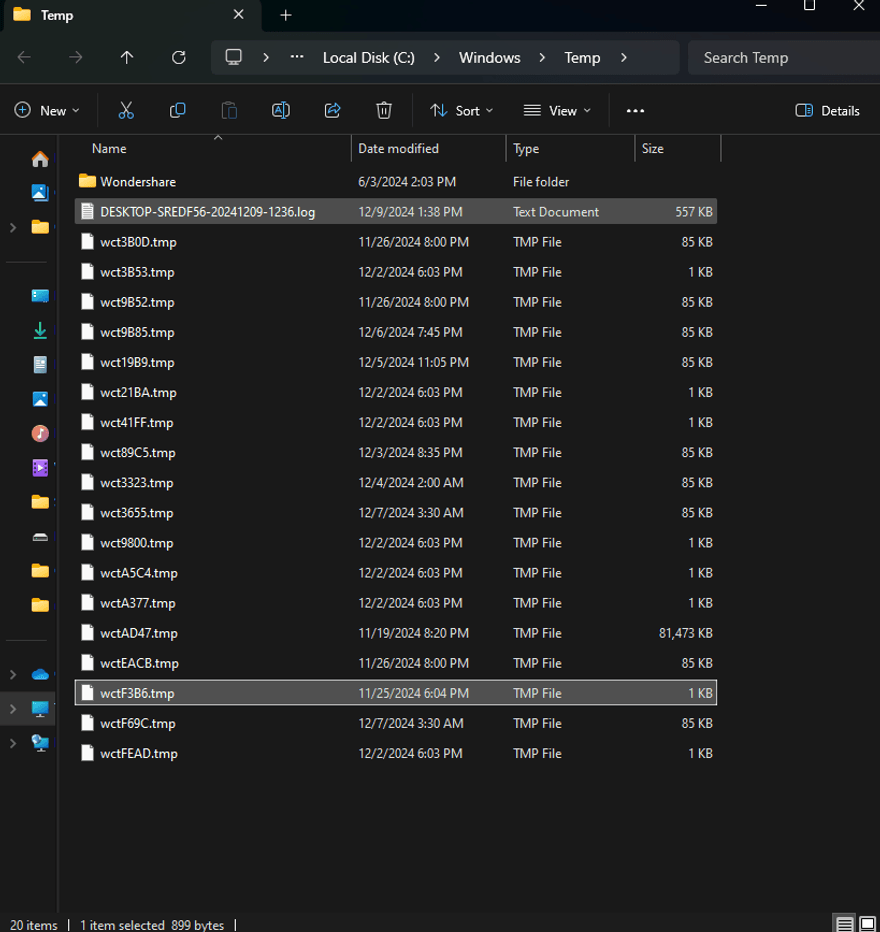Select Network icon in sidebar
Image resolution: width=880 pixels, height=932 pixels.
(40, 743)
